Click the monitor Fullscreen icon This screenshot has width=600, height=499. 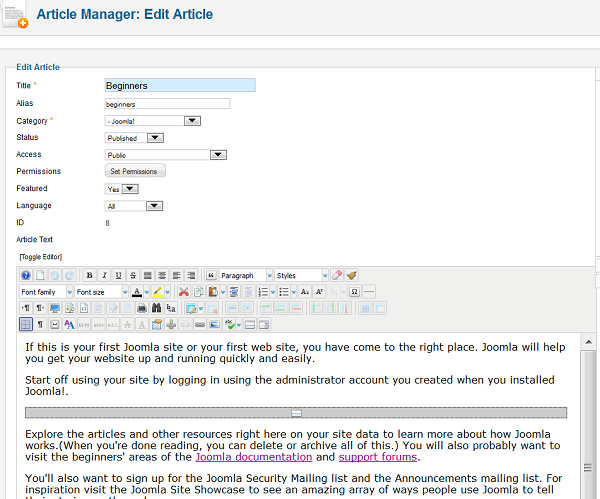55,308
